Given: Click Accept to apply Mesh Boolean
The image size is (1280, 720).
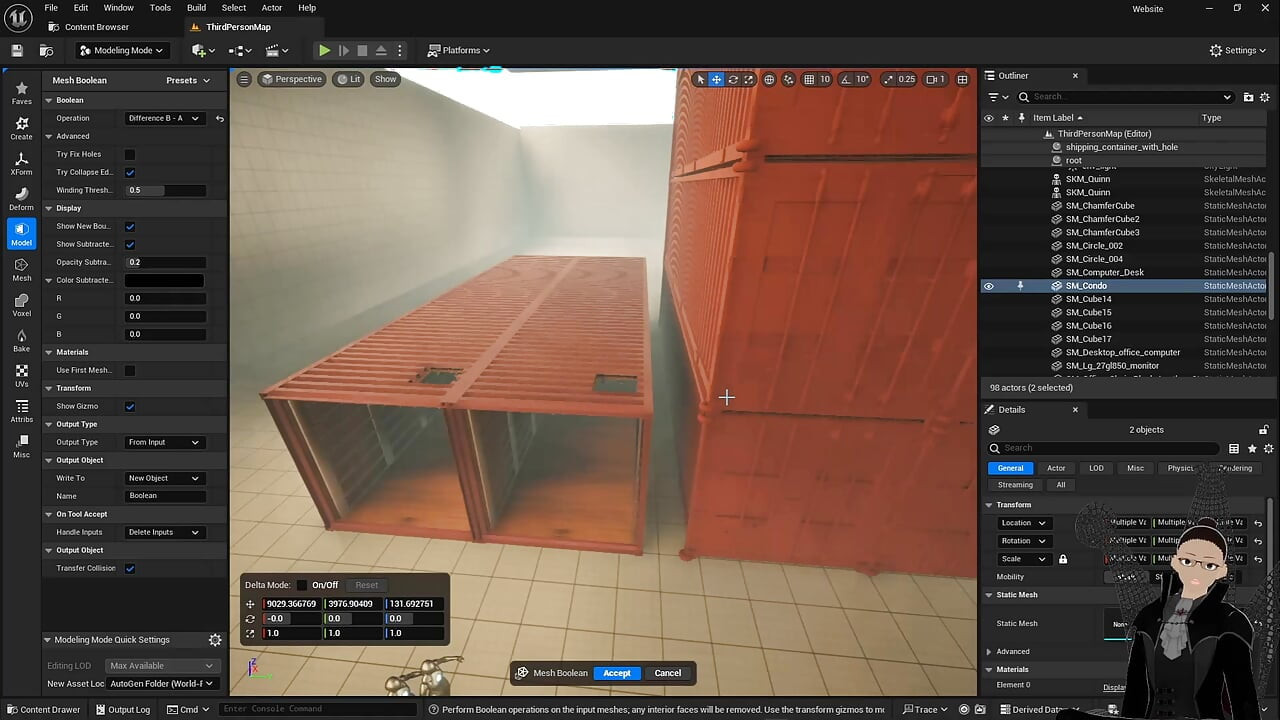Looking at the screenshot, I should click(617, 673).
